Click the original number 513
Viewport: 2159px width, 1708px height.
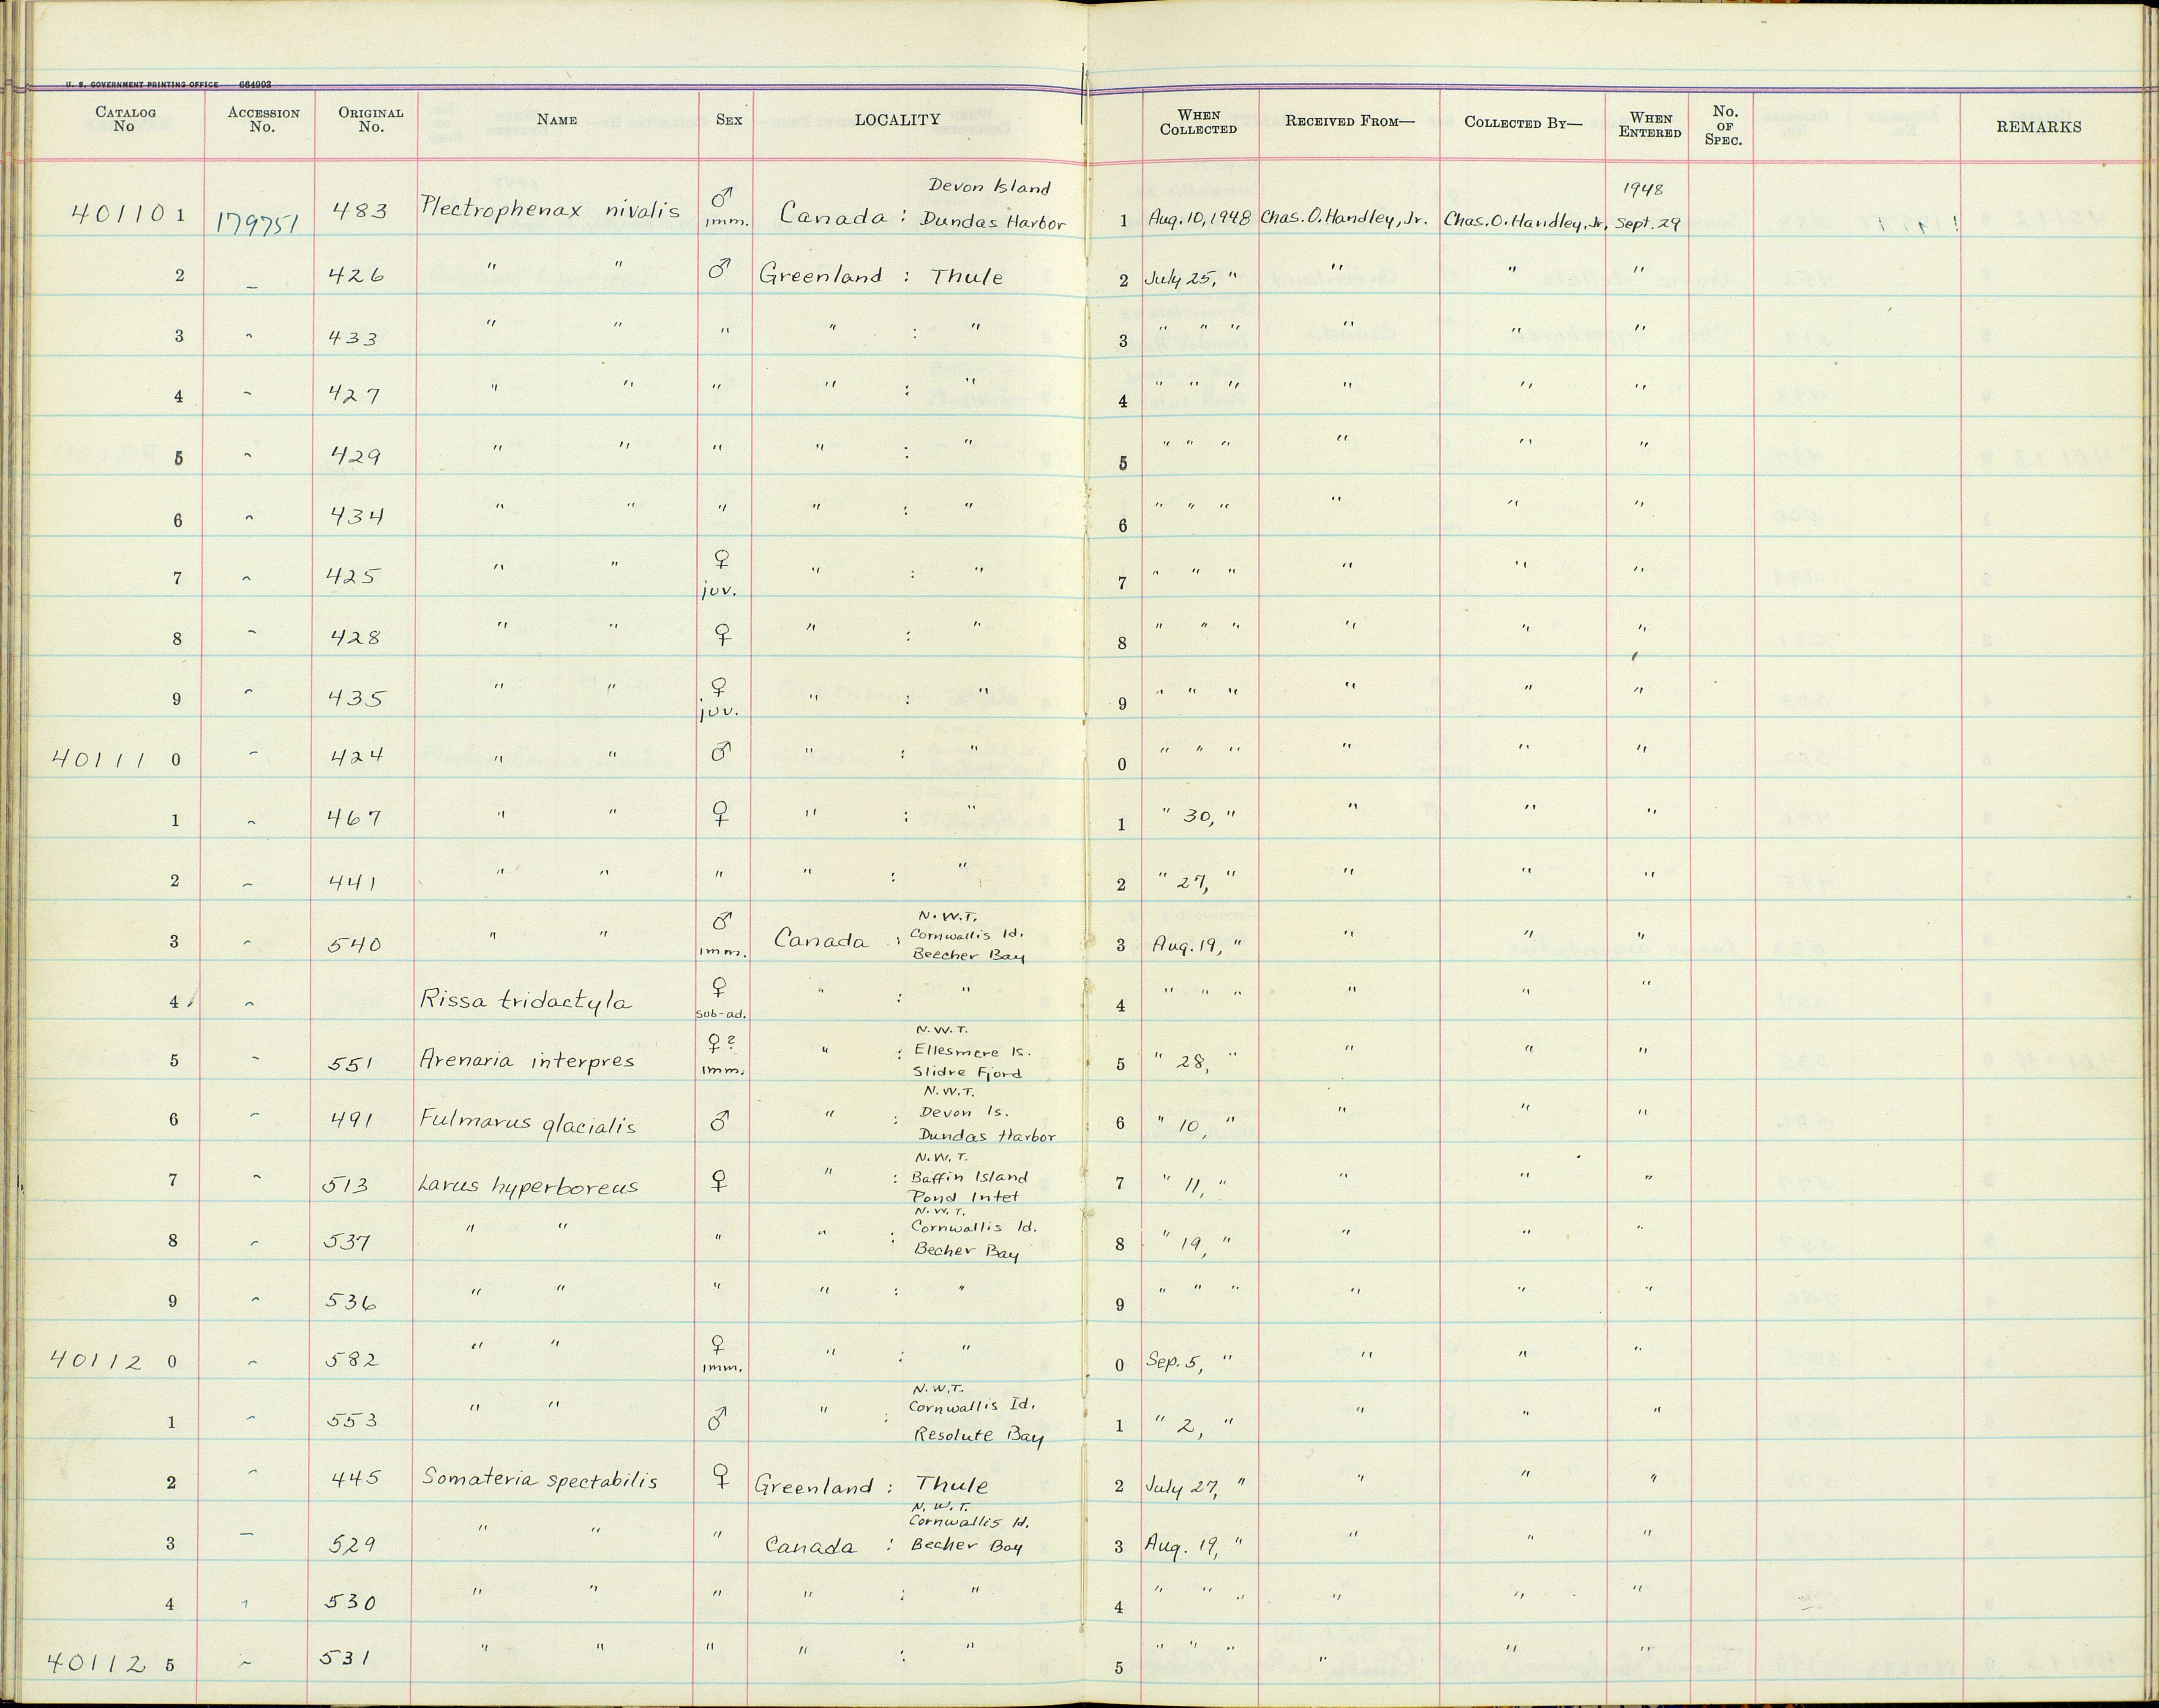click(346, 1185)
